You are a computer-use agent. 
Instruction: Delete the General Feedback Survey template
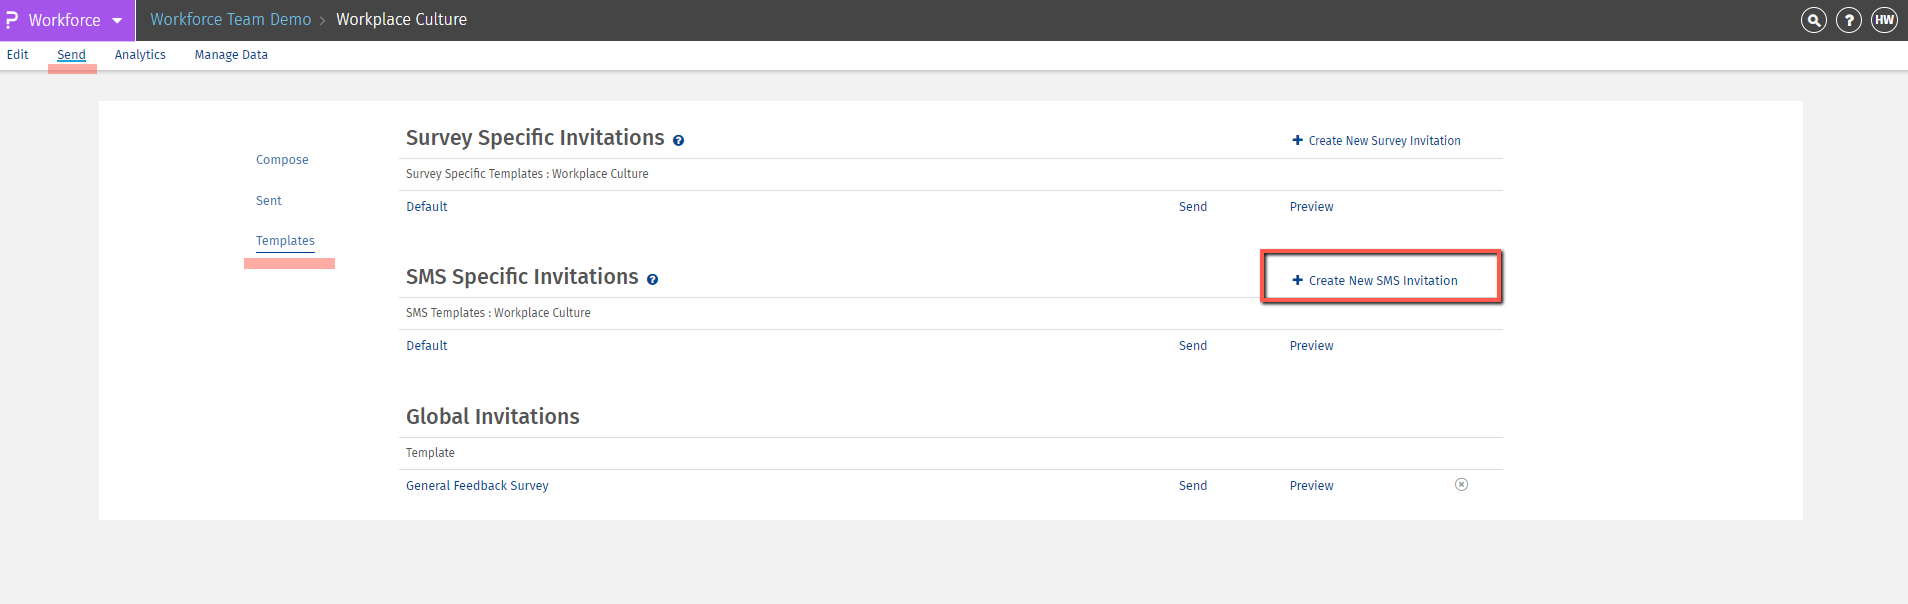(1461, 485)
